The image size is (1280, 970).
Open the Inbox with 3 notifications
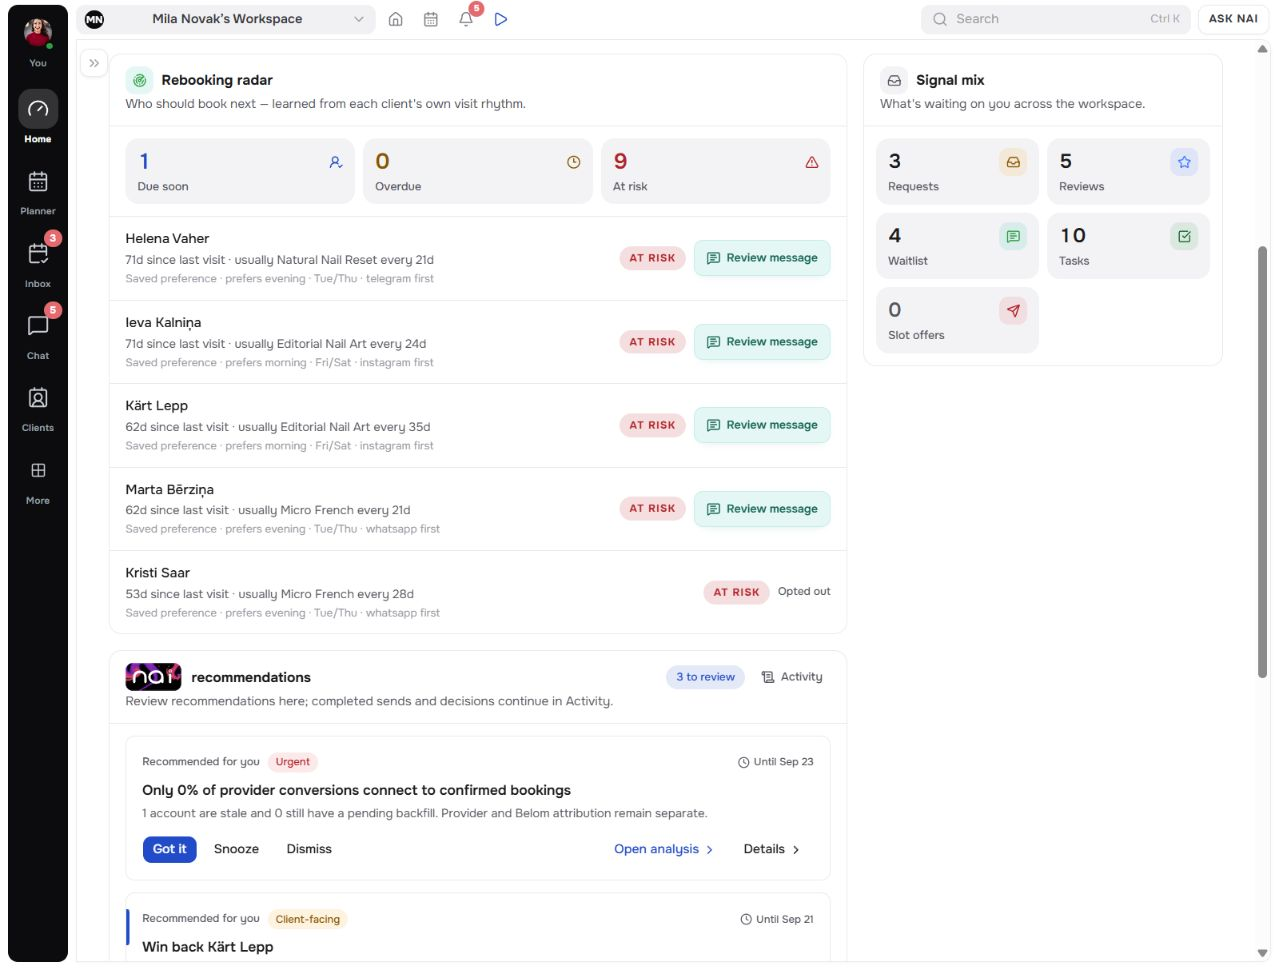[38, 264]
